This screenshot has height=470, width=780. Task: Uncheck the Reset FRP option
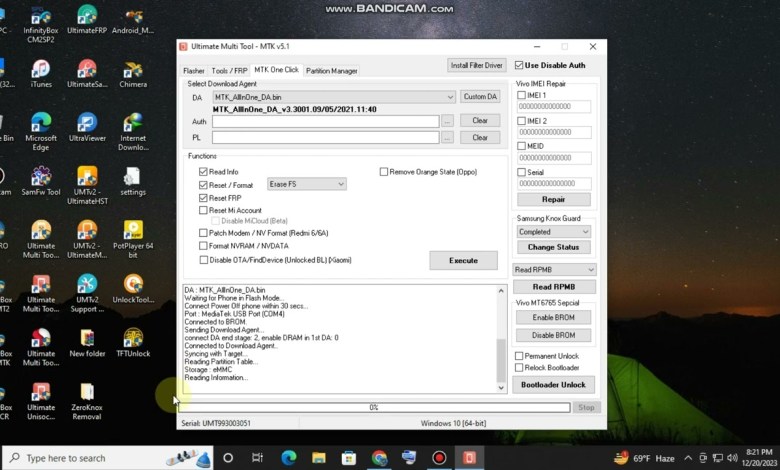coord(203,198)
